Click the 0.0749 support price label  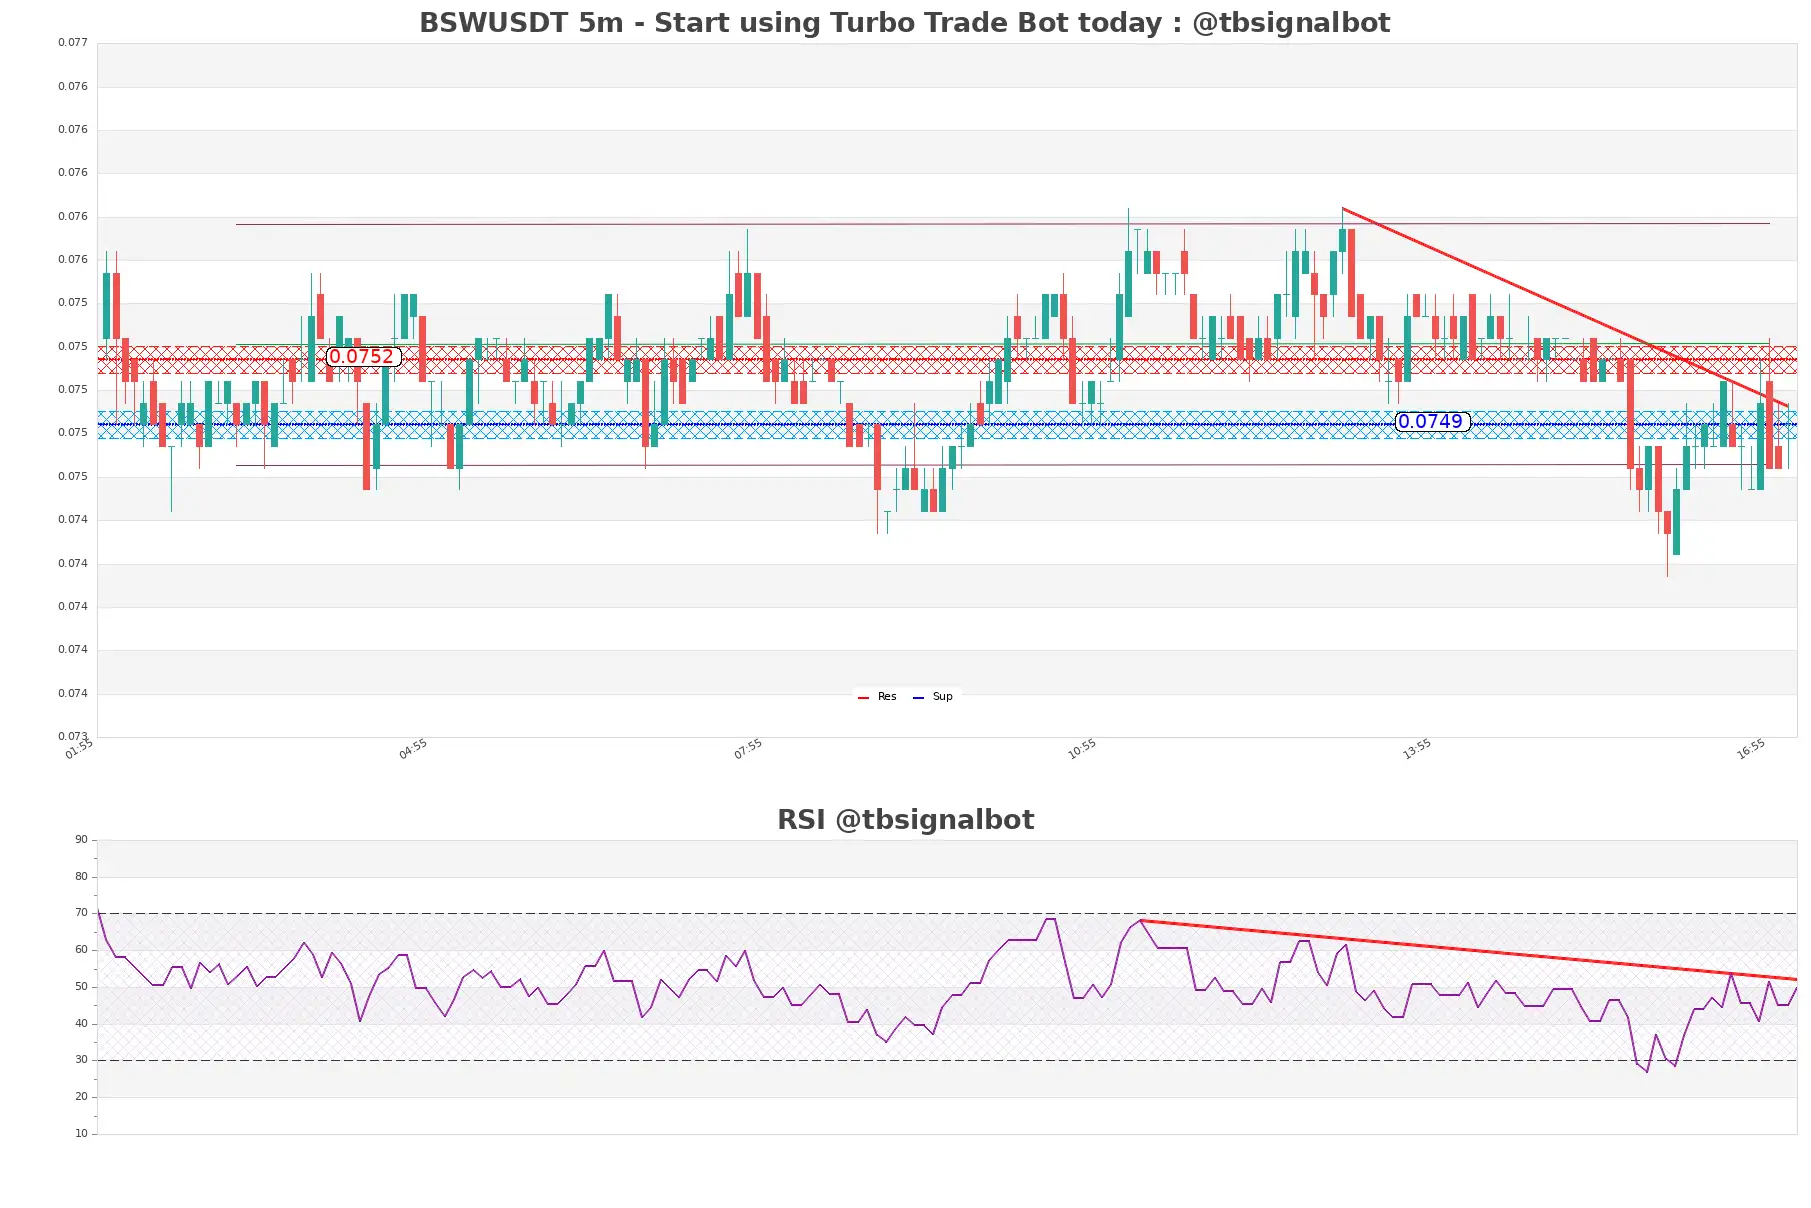pyautogui.click(x=1431, y=422)
